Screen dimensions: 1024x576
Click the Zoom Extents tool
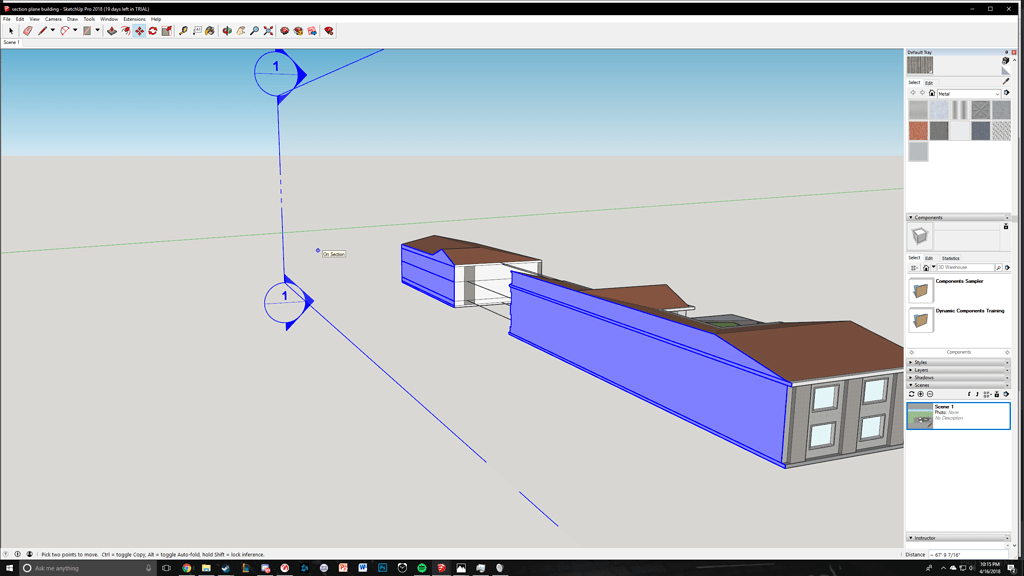coord(268,31)
